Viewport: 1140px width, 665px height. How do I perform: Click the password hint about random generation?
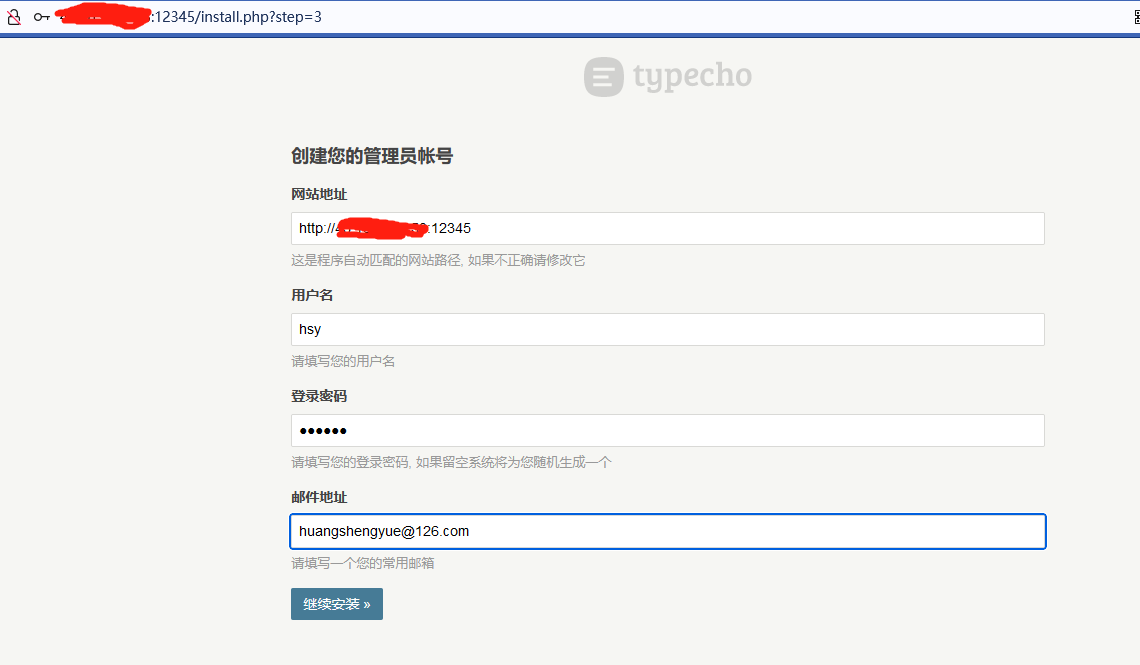tap(451, 462)
